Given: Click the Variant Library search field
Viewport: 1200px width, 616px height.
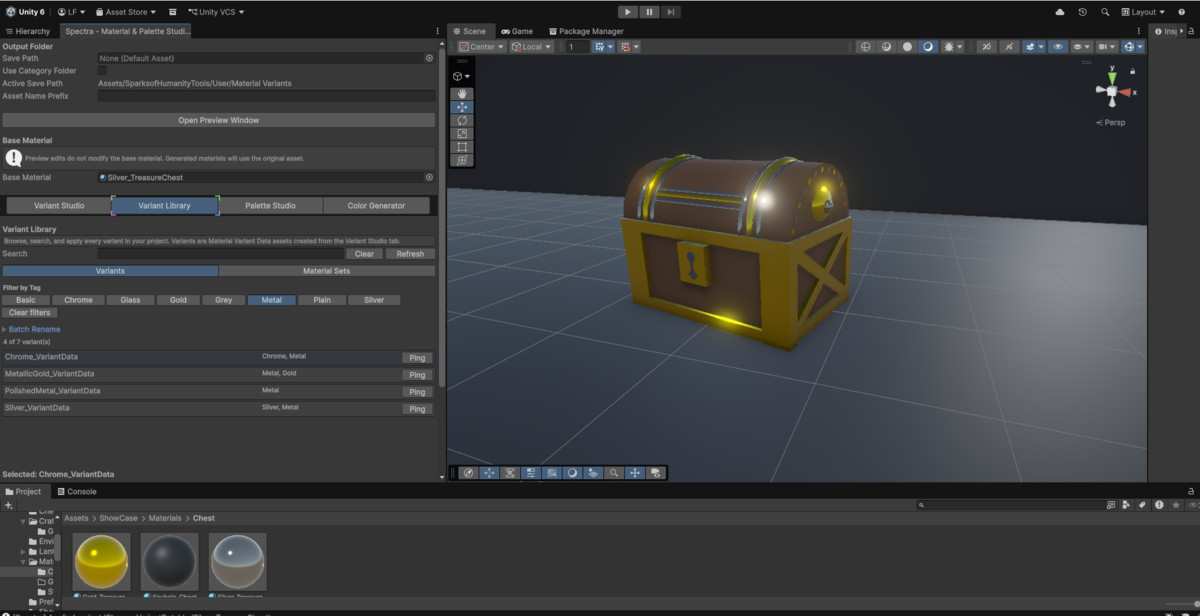Looking at the screenshot, I should (220, 254).
